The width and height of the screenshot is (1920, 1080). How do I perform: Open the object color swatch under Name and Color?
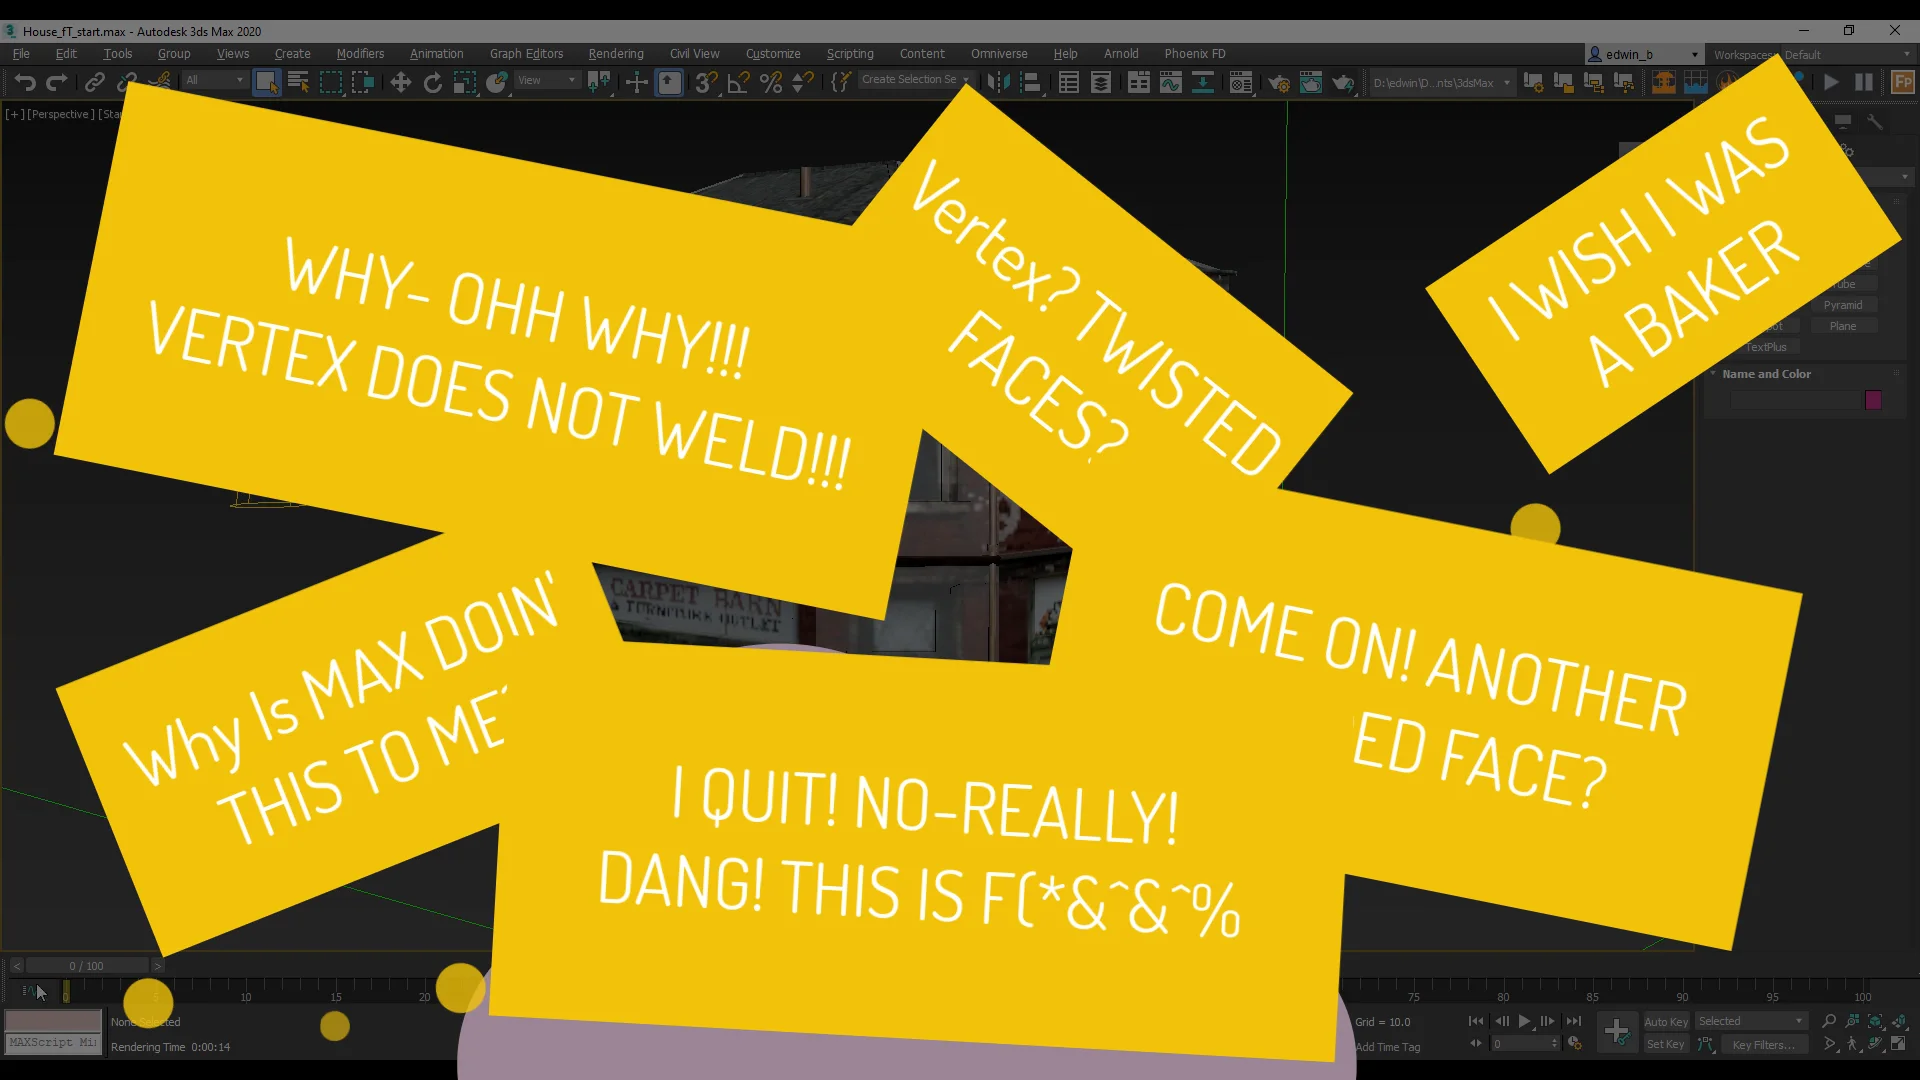click(x=1872, y=400)
